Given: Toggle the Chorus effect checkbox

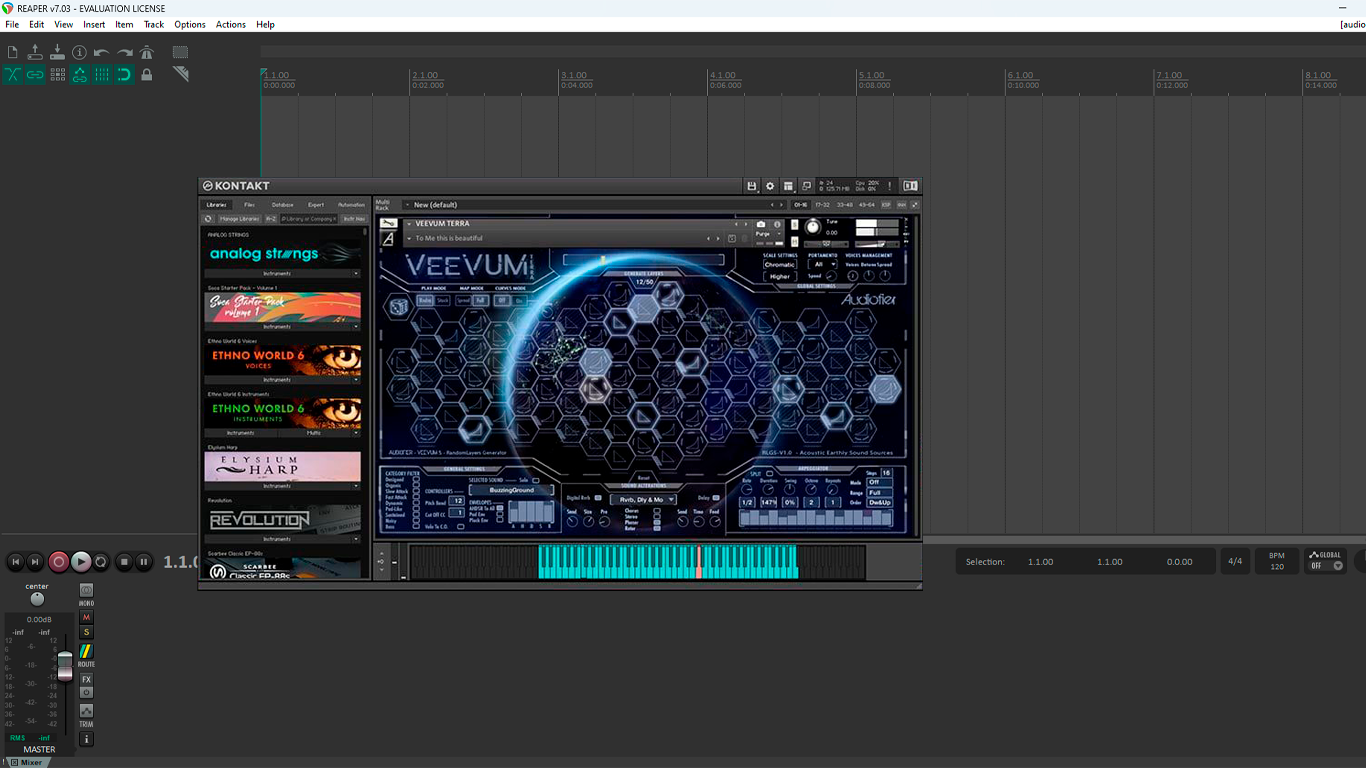Looking at the screenshot, I should 657,510.
